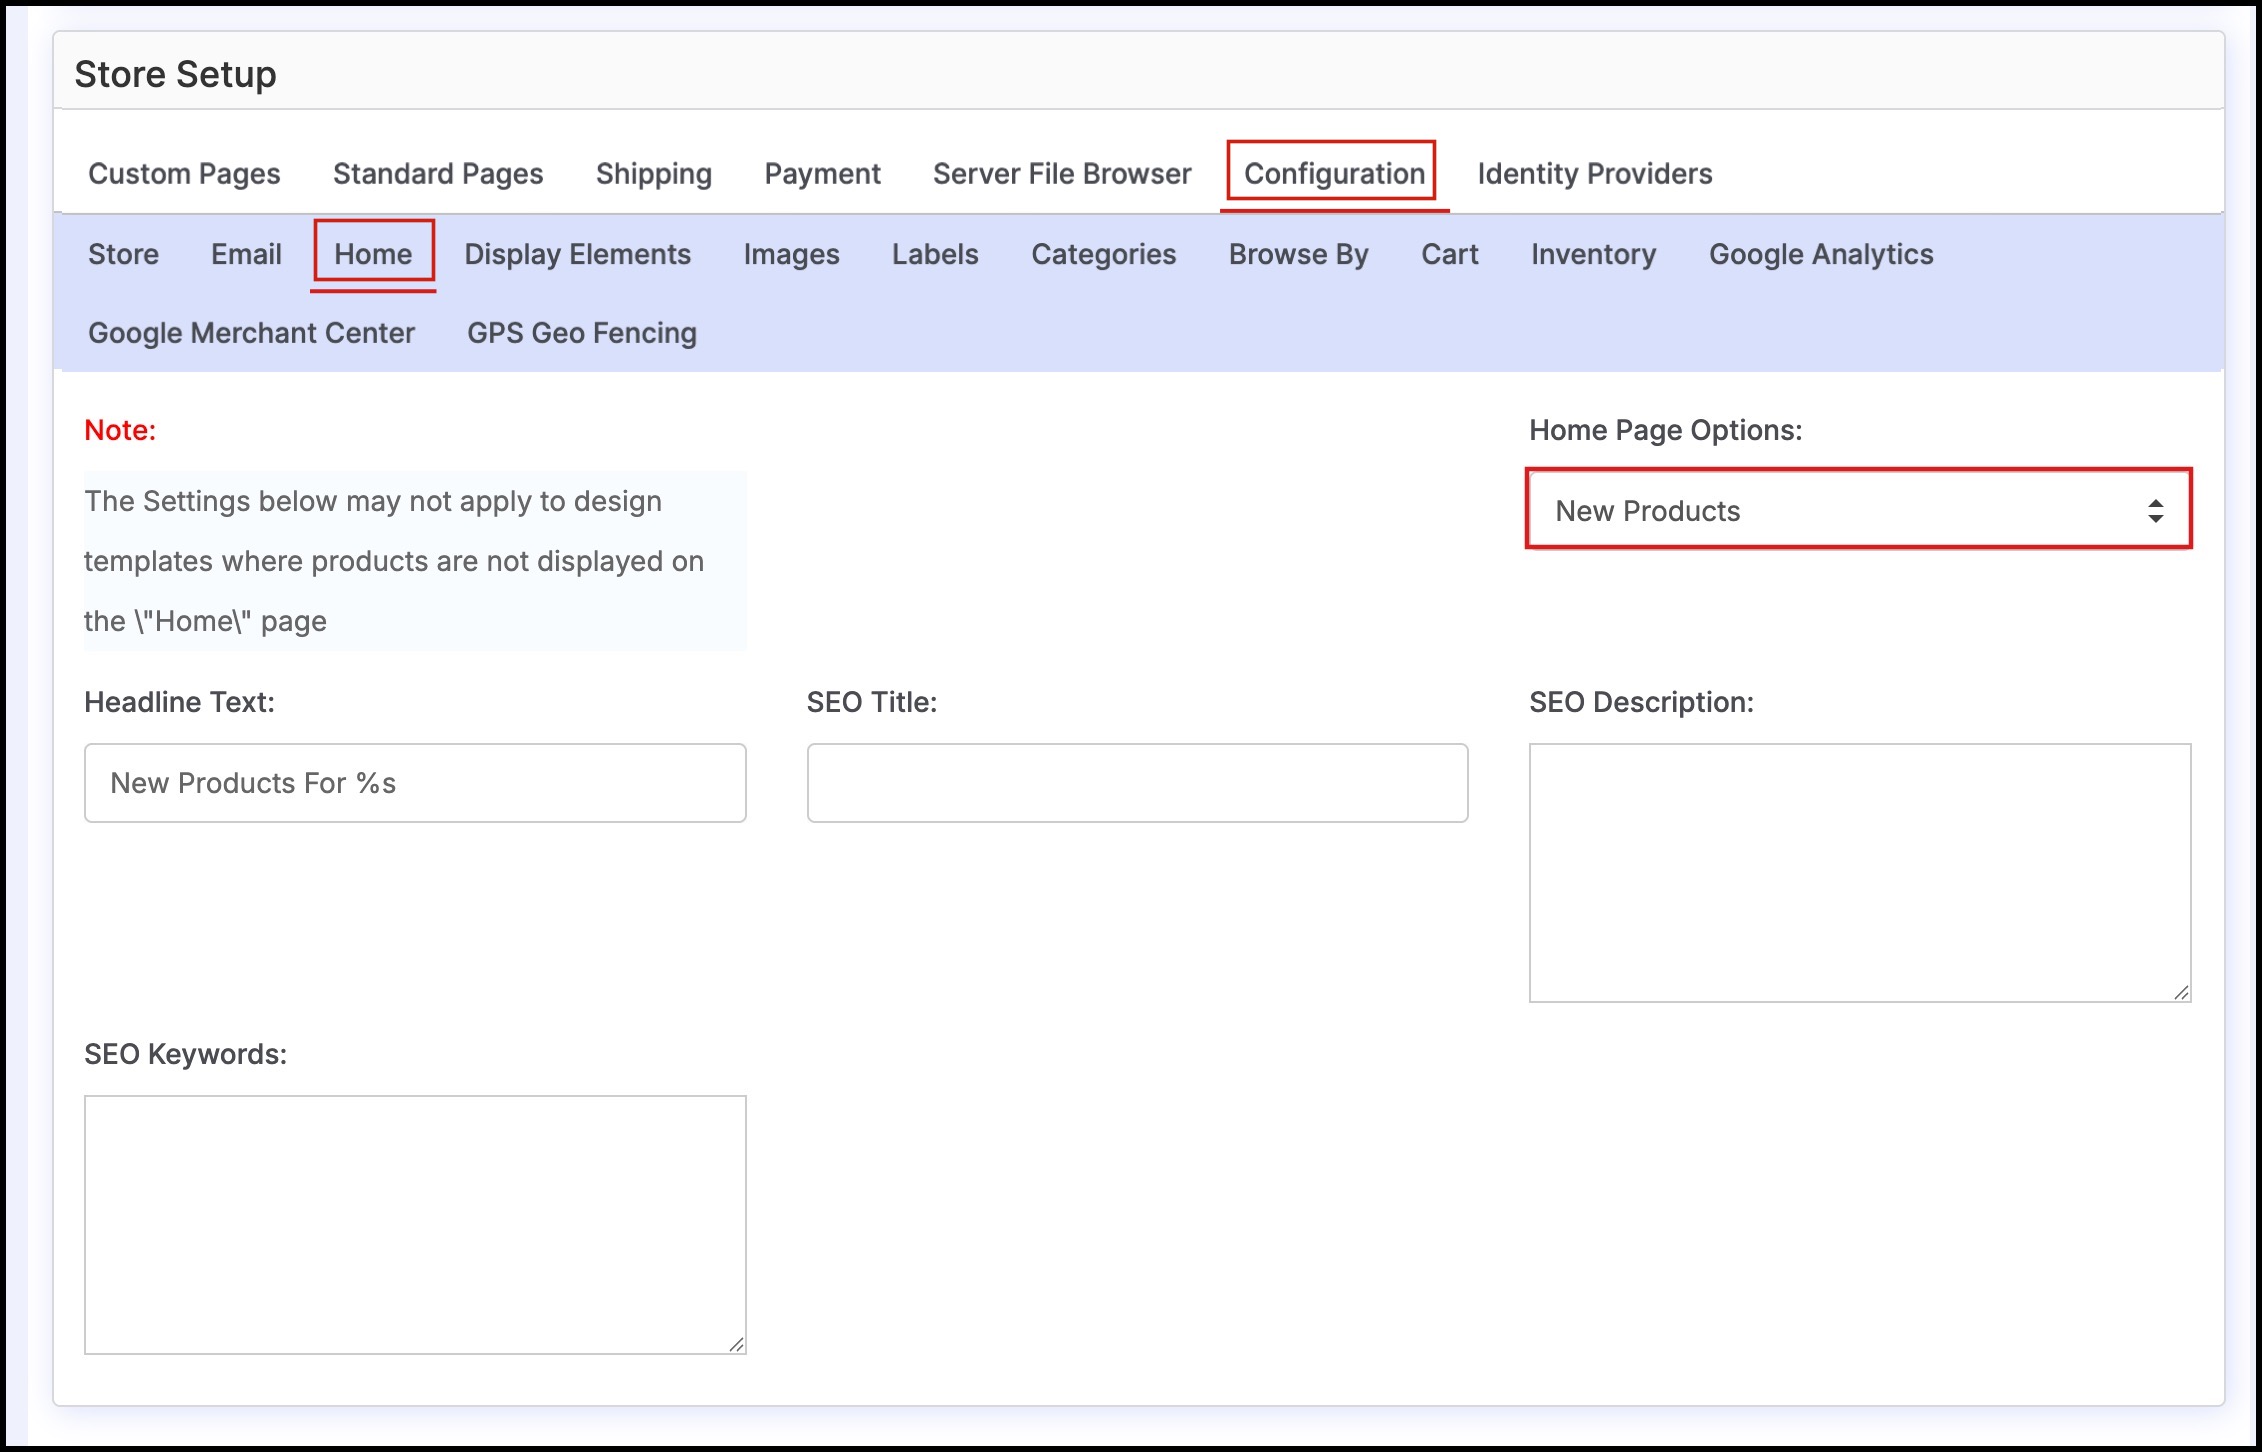Select the Store sub-tab
This screenshot has width=2262, height=1452.
123,254
